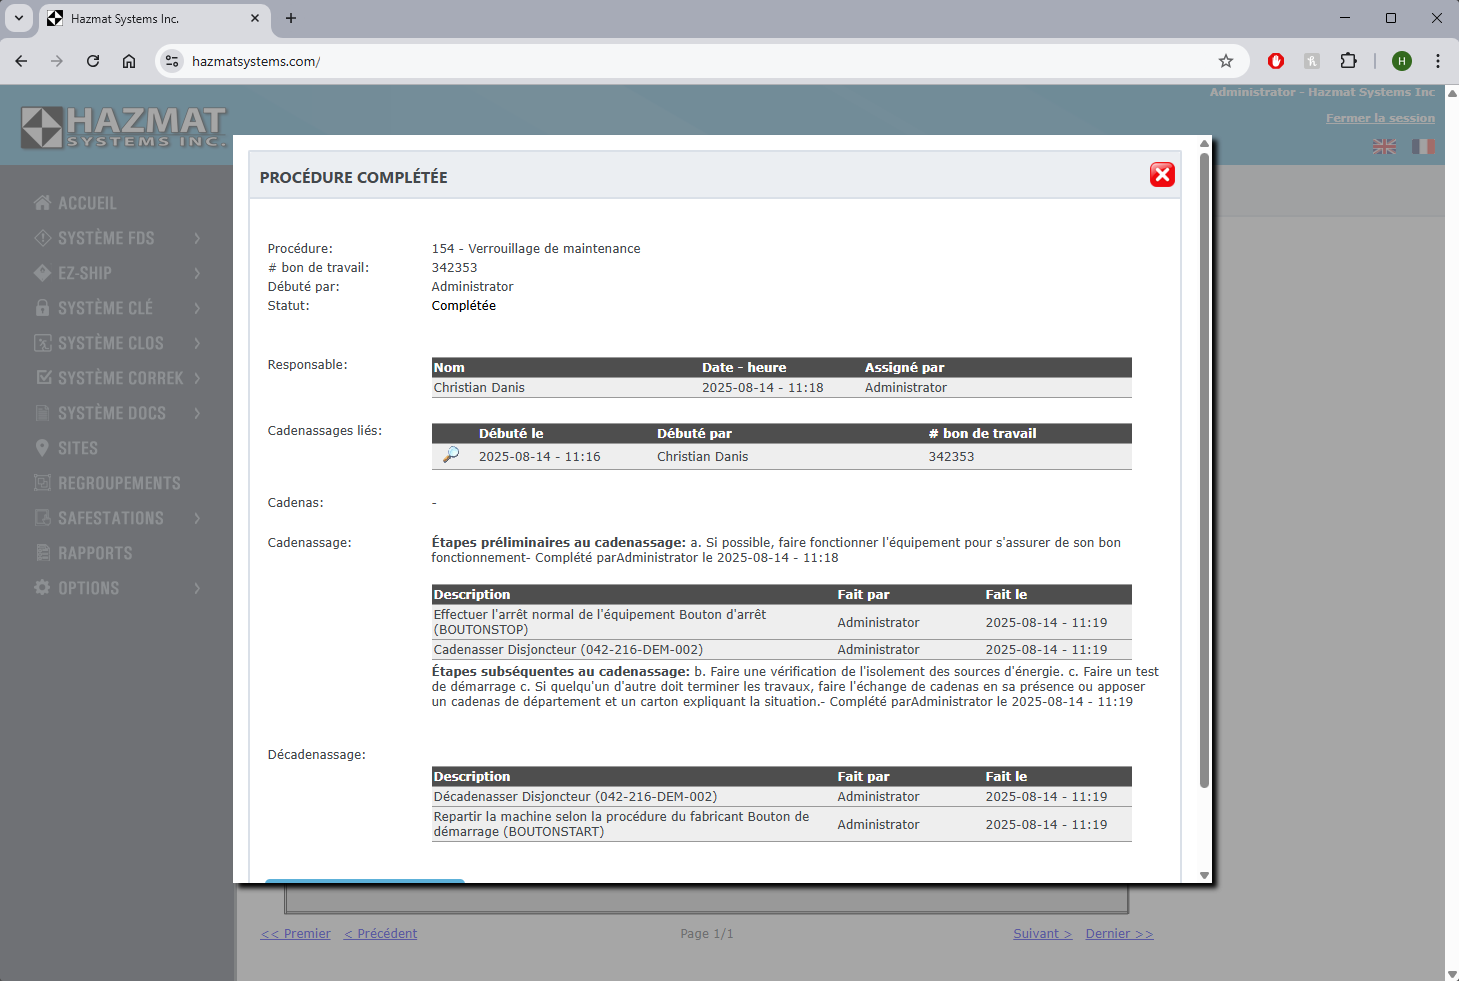This screenshot has height=981, width=1459.
Task: Bookmark this page with the star icon
Action: click(1226, 61)
